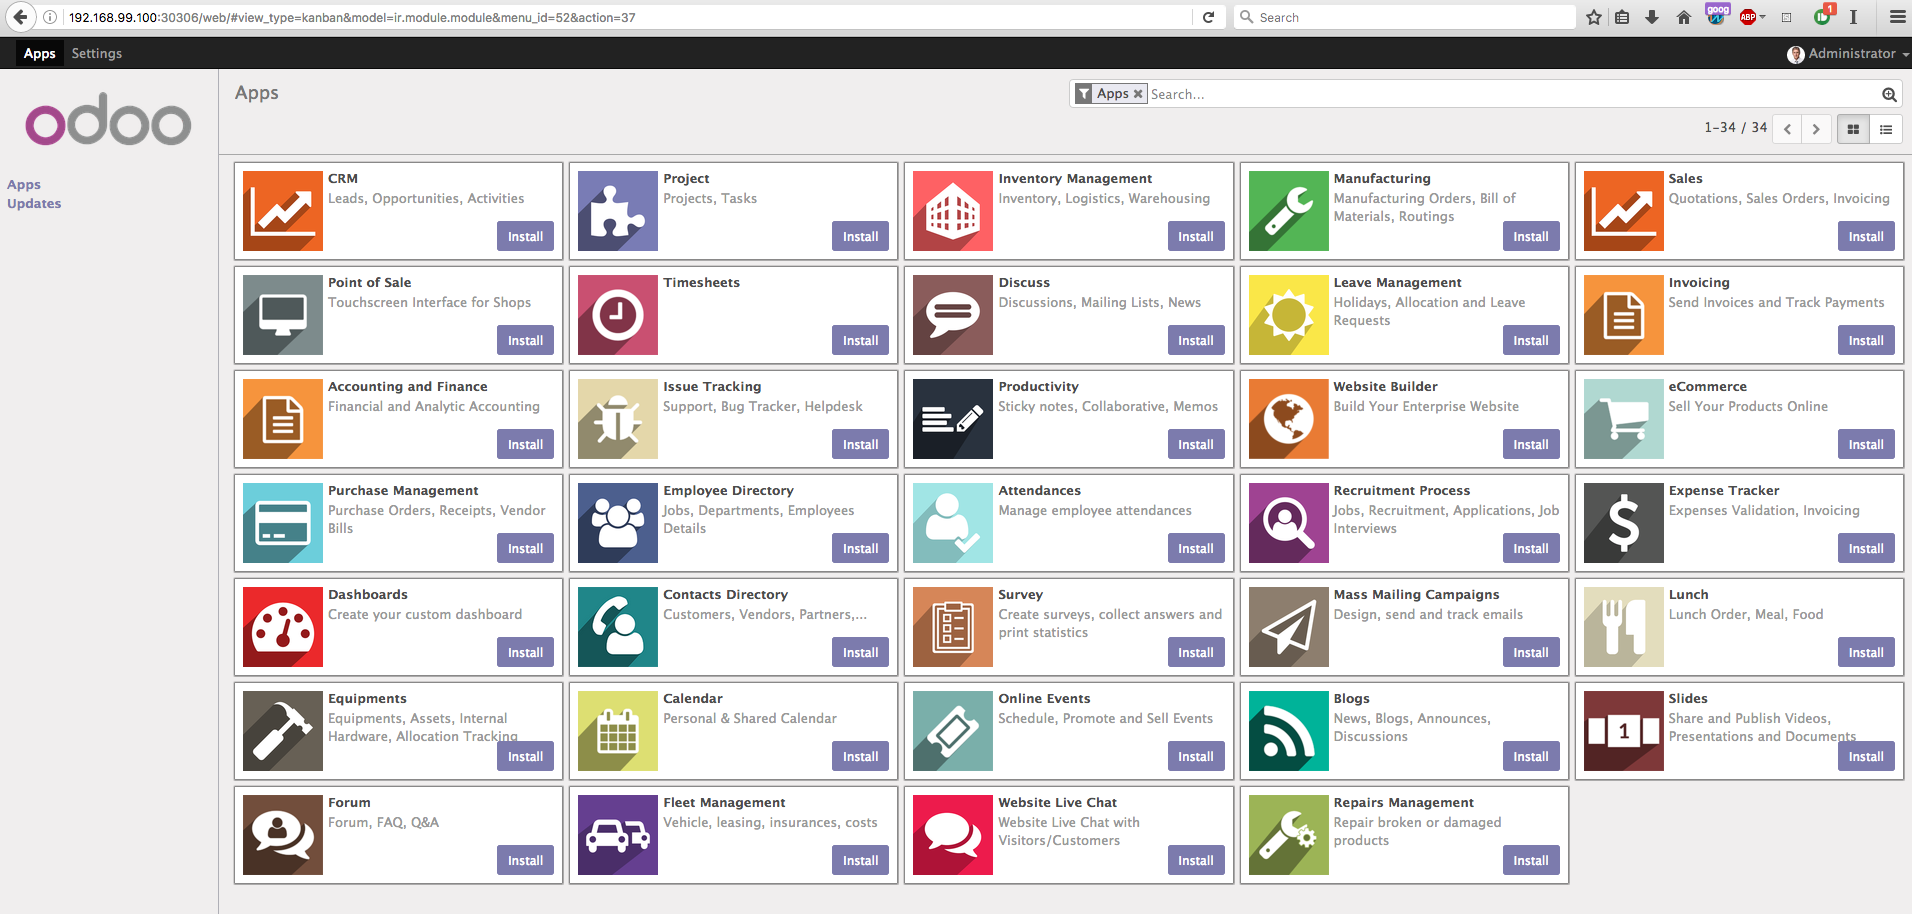This screenshot has height=914, width=1912.
Task: Reload the page with browser refresh icon
Action: (1208, 17)
